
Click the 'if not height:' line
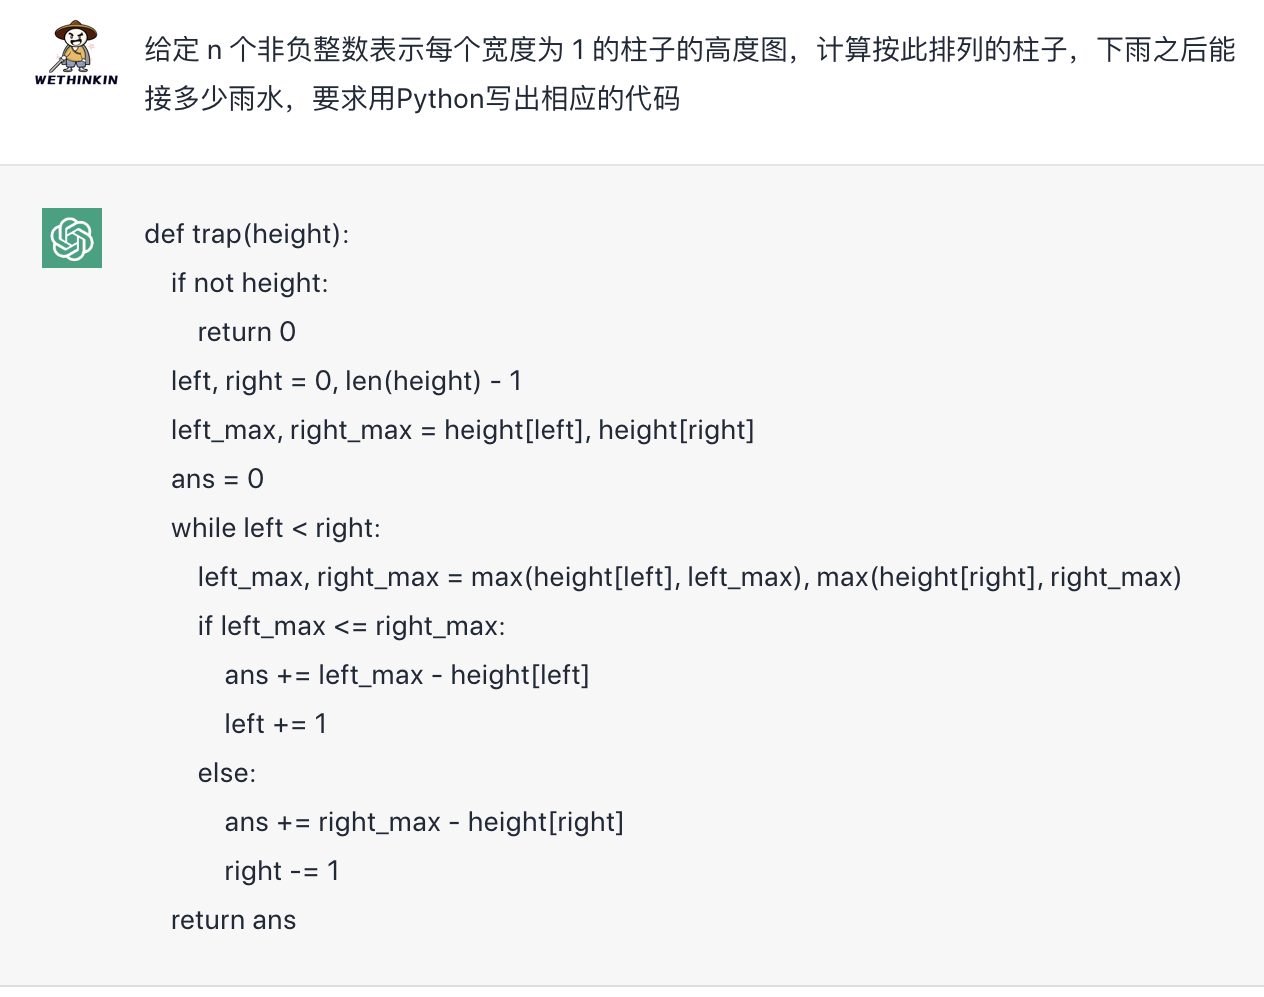coord(249,283)
